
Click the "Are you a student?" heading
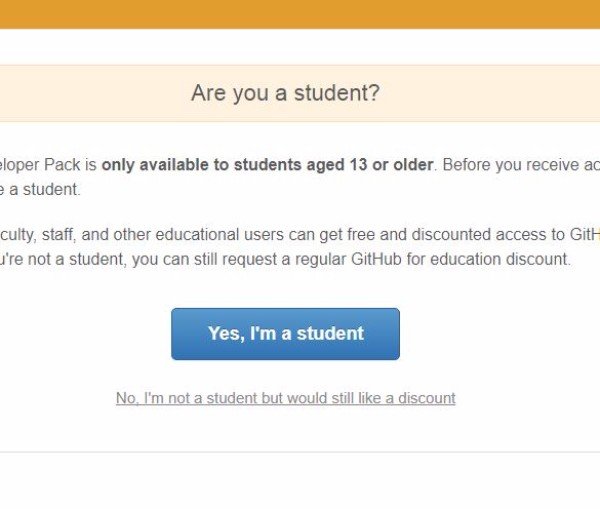pos(285,94)
